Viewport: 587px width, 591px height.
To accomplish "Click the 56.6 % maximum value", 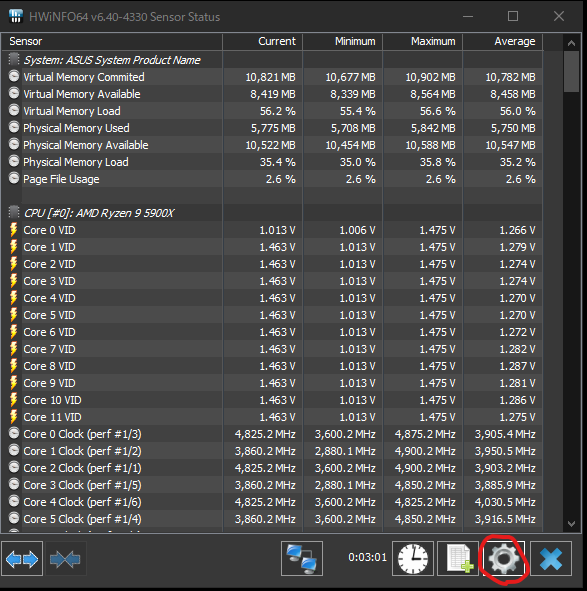I will (438, 111).
